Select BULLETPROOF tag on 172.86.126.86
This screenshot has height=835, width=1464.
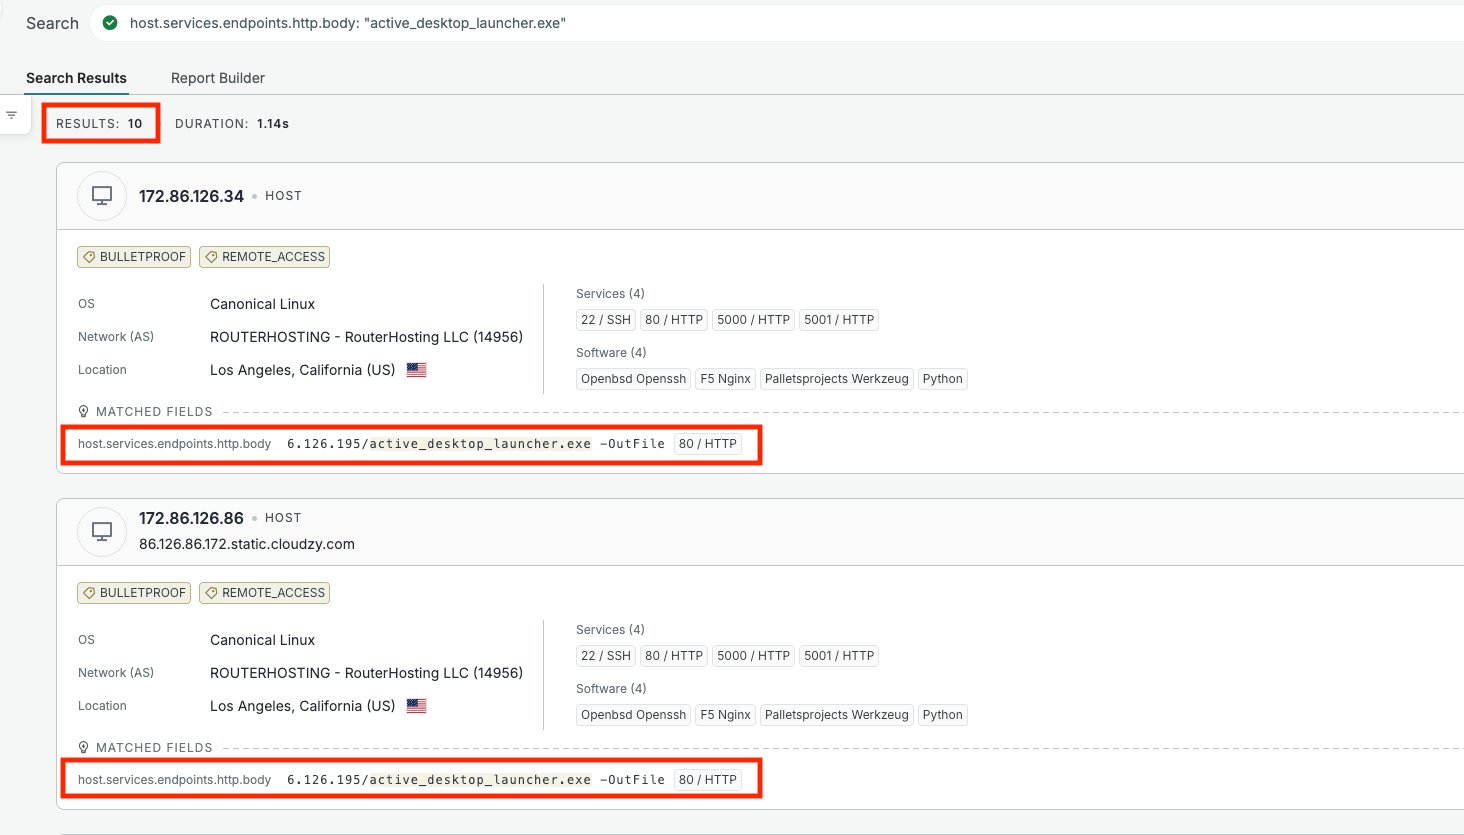pos(134,593)
